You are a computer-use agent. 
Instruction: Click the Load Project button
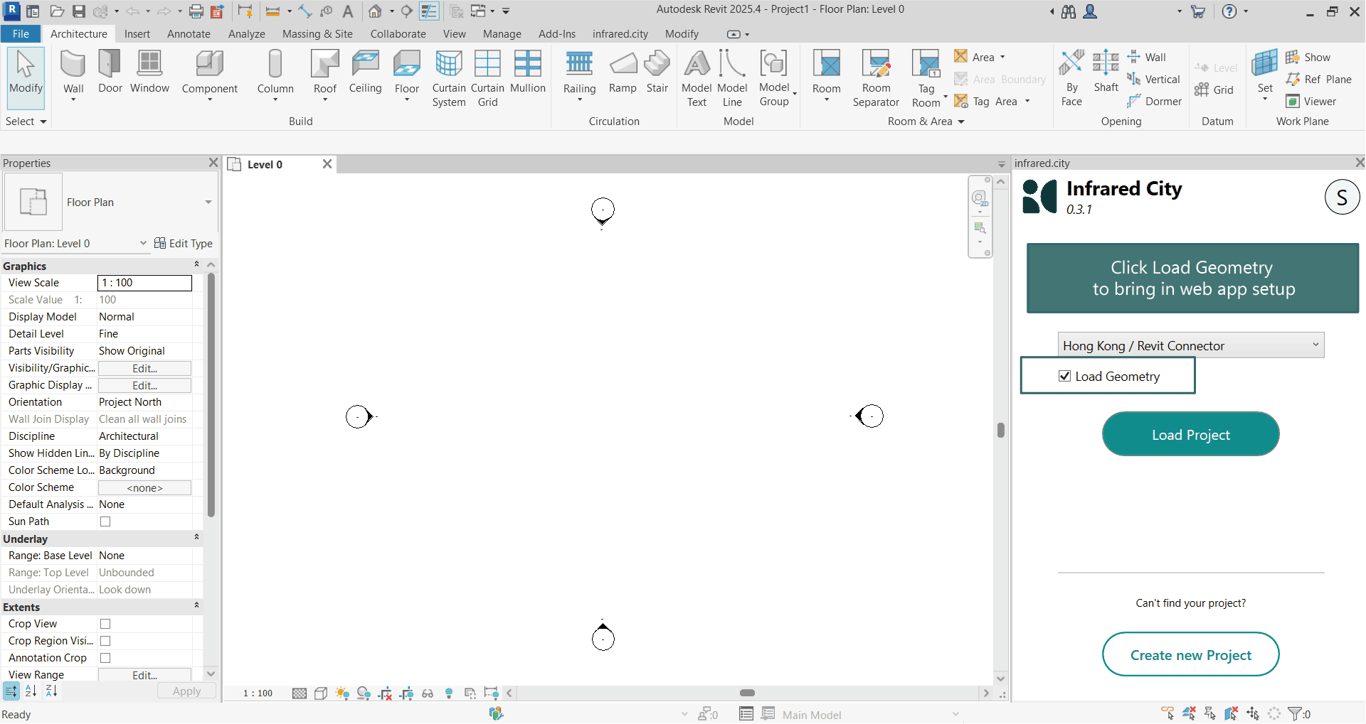tap(1191, 434)
